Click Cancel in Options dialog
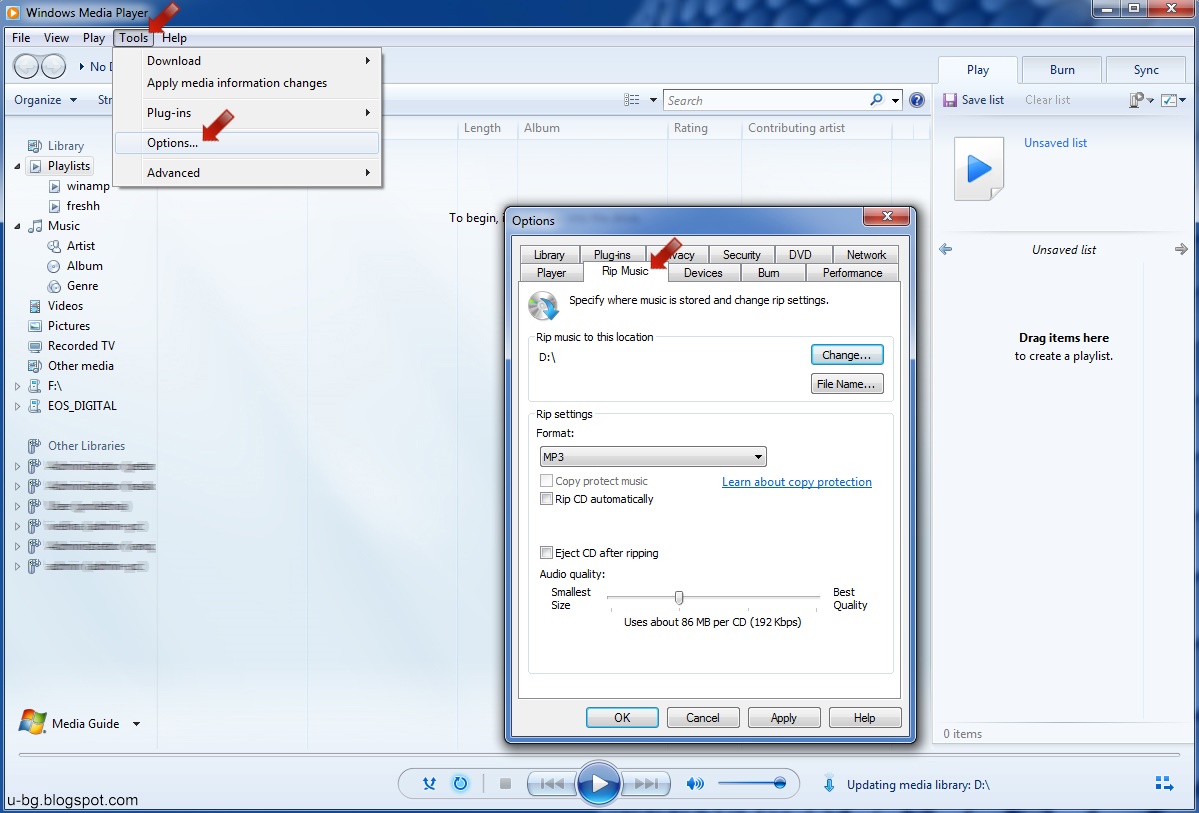This screenshot has height=813, width=1199. tap(703, 717)
